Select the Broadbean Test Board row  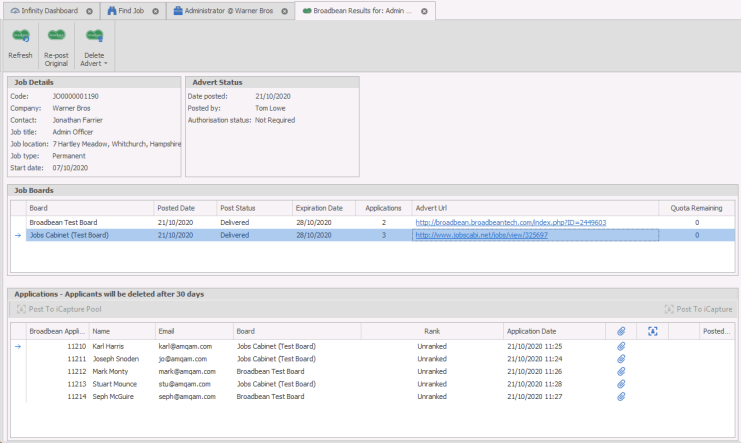point(90,222)
